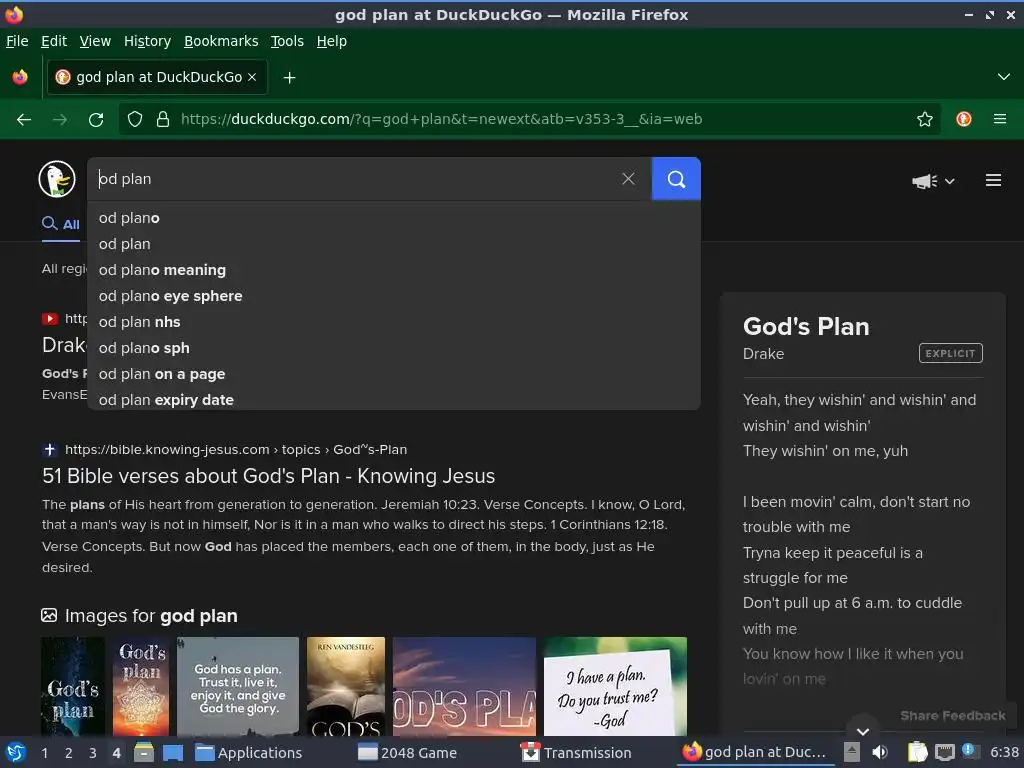Choose suggestion 'od plano eye sphere'
The width and height of the screenshot is (1024, 768).
394,296
